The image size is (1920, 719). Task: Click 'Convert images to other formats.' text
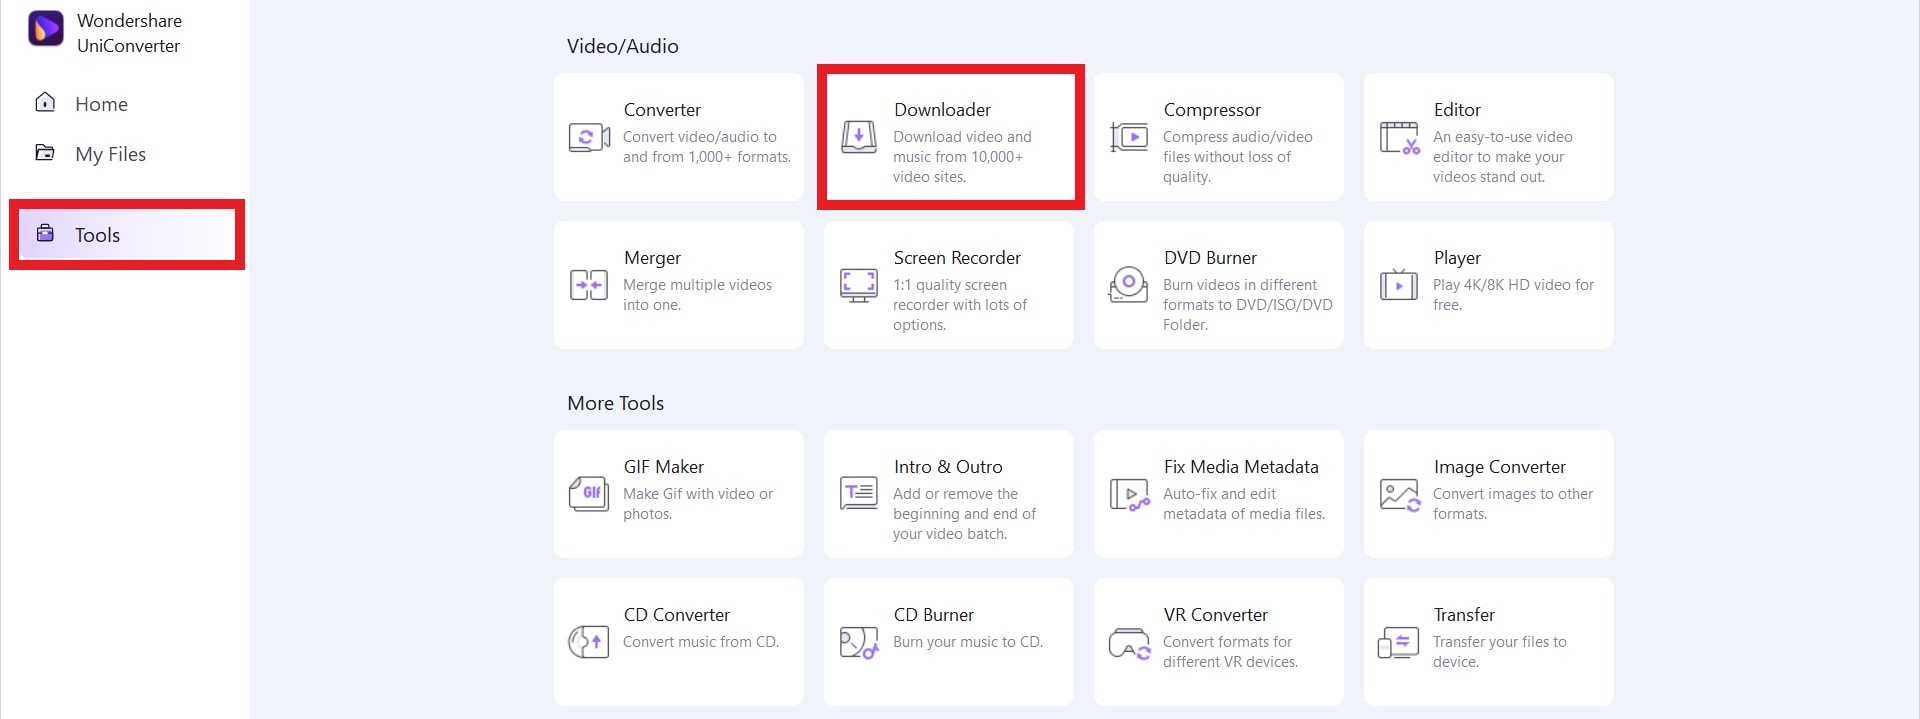point(1513,504)
